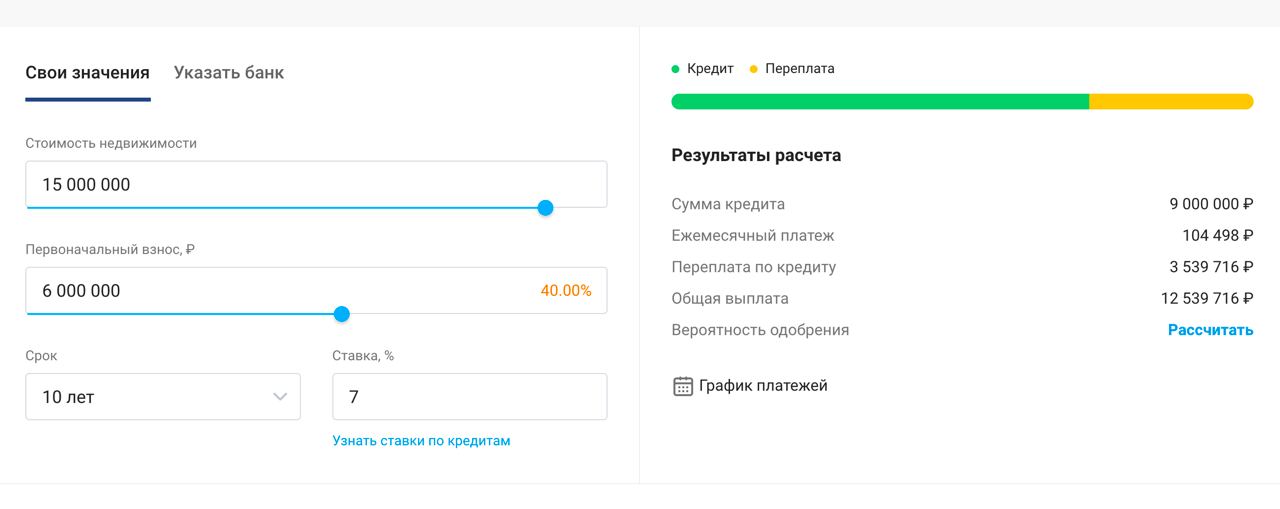Click the calendar icon beside График платежей
Screen dimensions: 1280x509
(x=683, y=386)
